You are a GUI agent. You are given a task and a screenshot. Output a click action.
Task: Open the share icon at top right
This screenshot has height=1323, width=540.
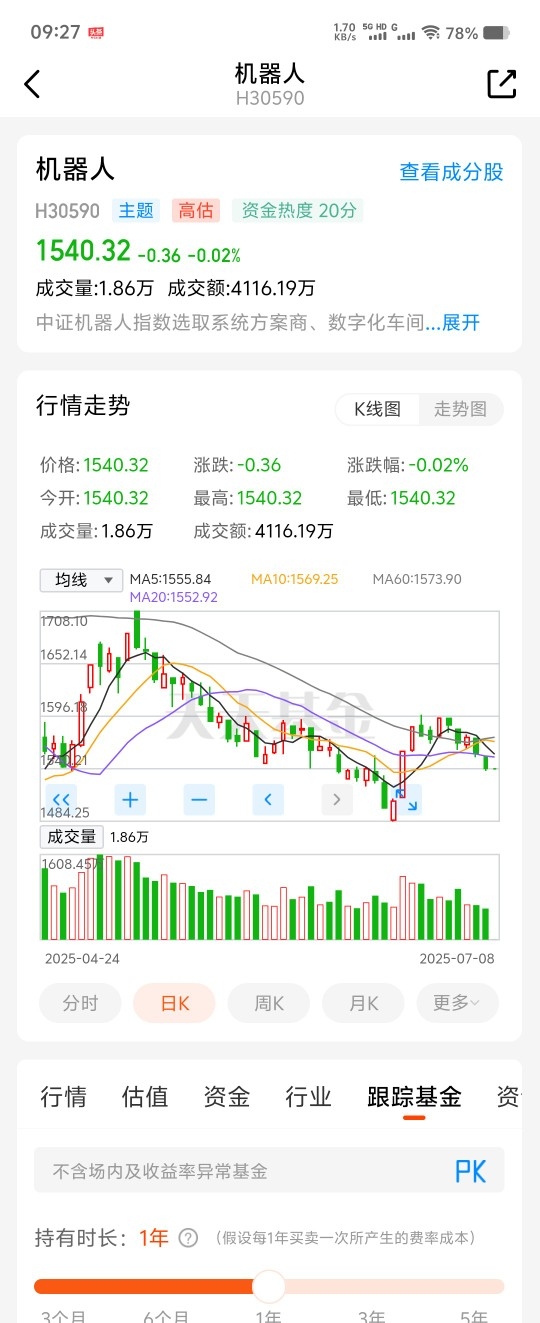[501, 84]
